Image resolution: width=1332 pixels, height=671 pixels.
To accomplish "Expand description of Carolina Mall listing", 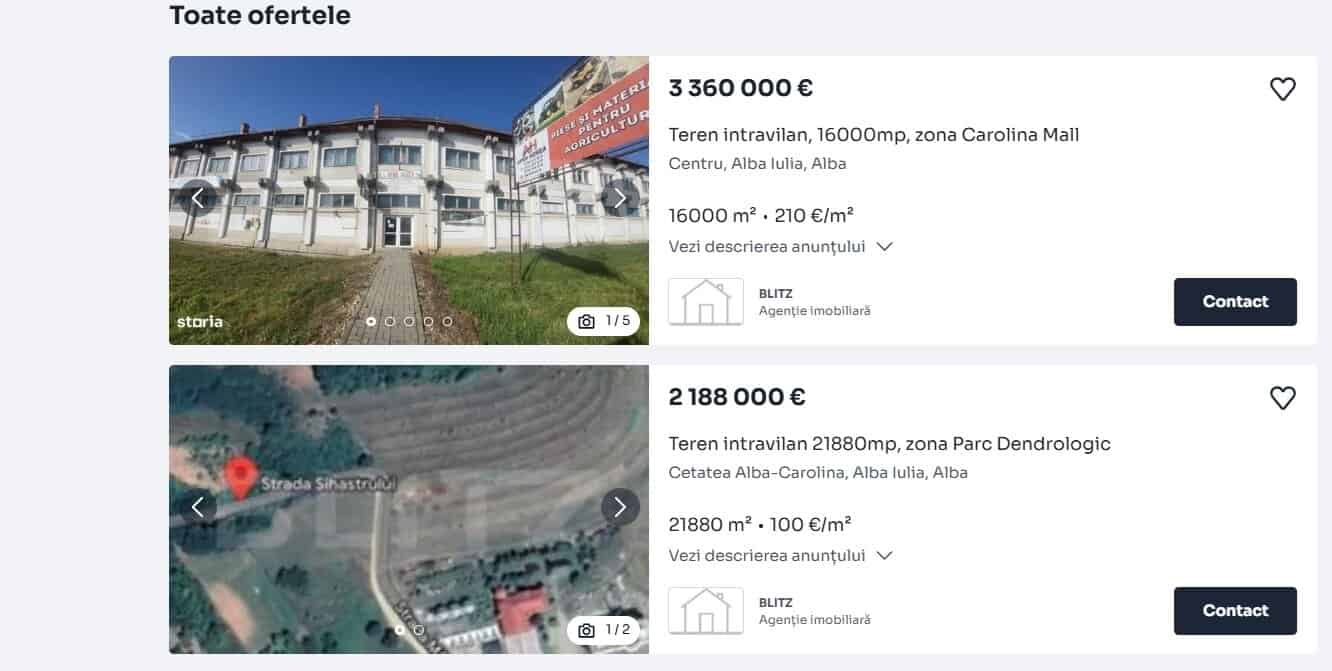I will [x=780, y=246].
